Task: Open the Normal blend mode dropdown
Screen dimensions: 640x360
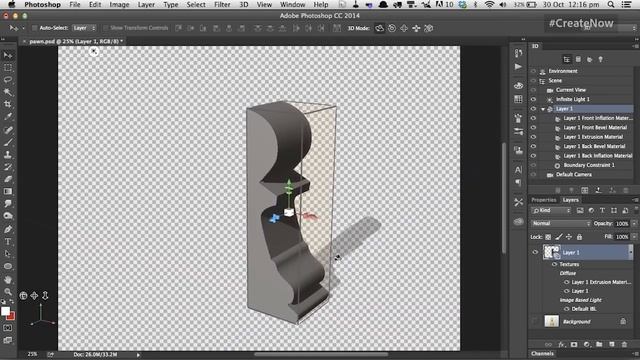Action: click(561, 224)
